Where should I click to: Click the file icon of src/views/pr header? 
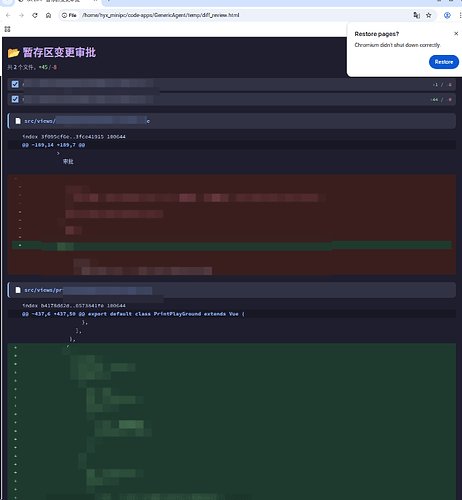[x=18, y=290]
